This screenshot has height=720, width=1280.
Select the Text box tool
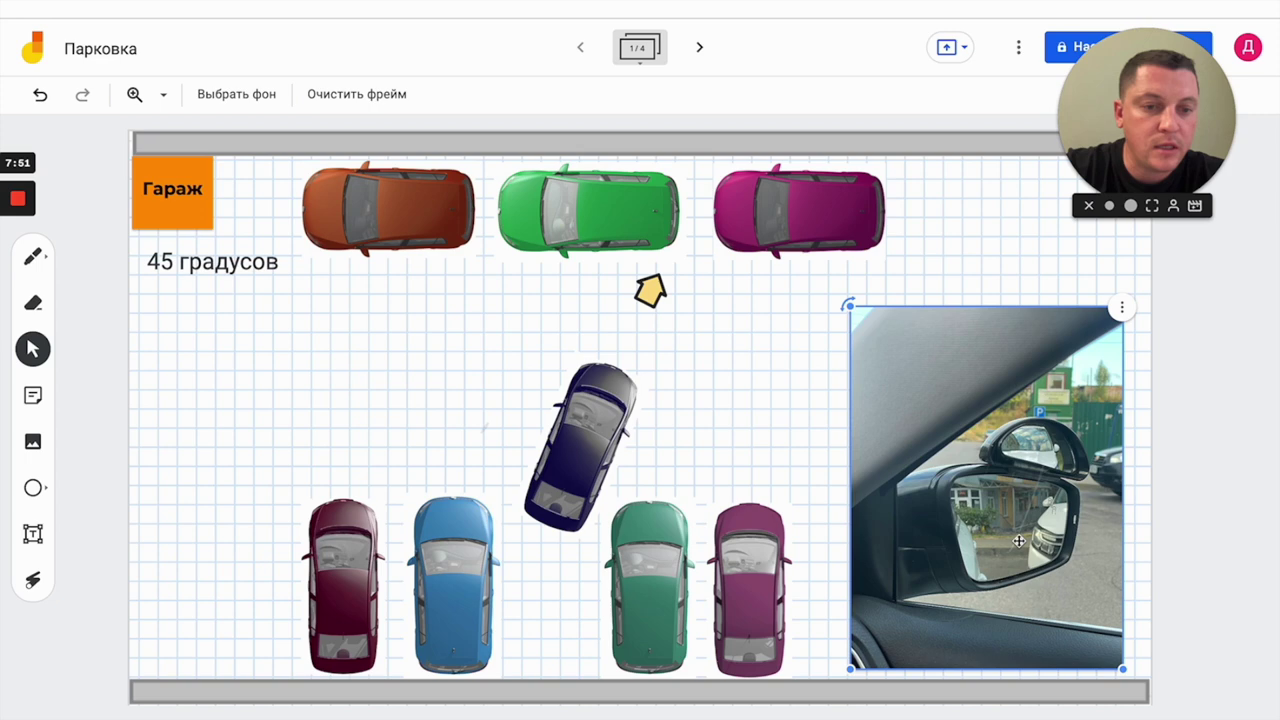(x=33, y=534)
